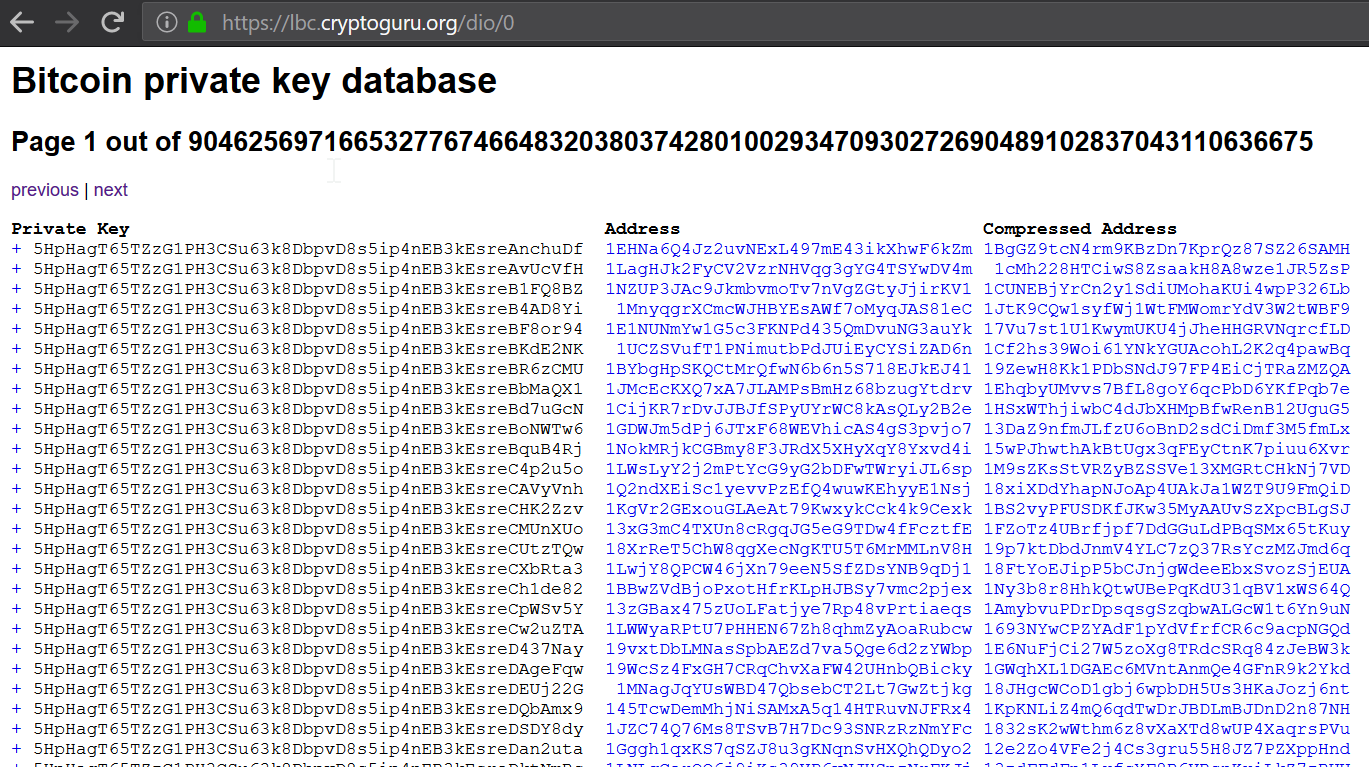
Task: Click the 'Bitcoin private key database' heading
Action: [254, 81]
